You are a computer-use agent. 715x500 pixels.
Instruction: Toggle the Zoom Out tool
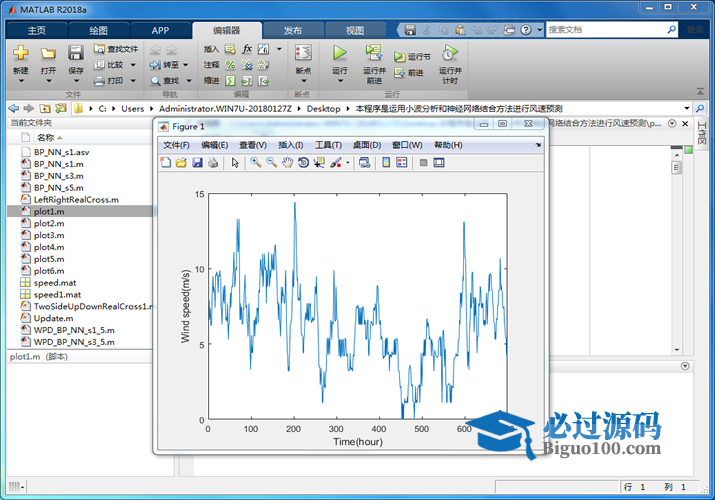pyautogui.click(x=271, y=162)
